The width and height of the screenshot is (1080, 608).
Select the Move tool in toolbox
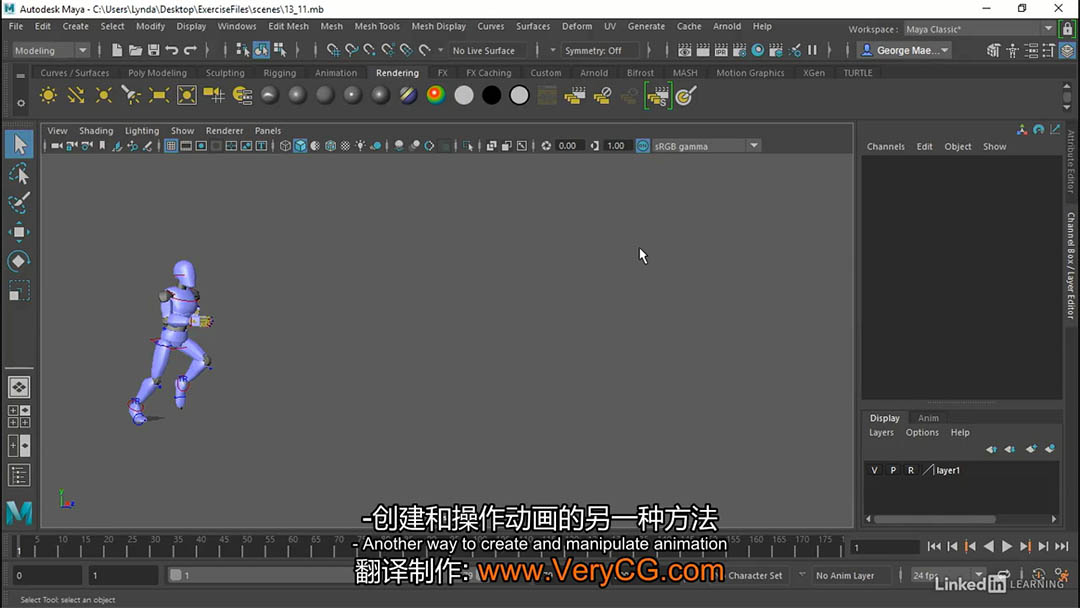[19, 232]
